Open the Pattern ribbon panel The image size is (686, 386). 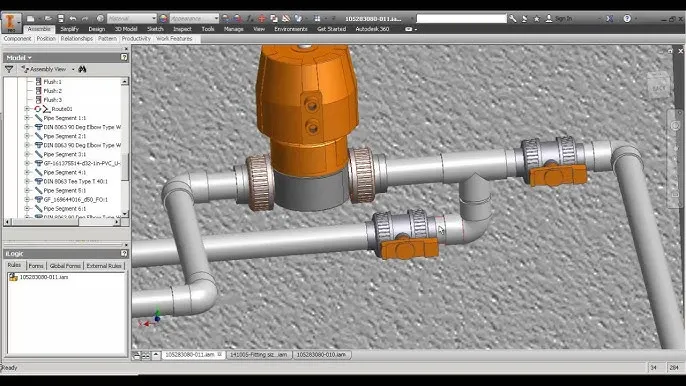[x=107, y=39]
